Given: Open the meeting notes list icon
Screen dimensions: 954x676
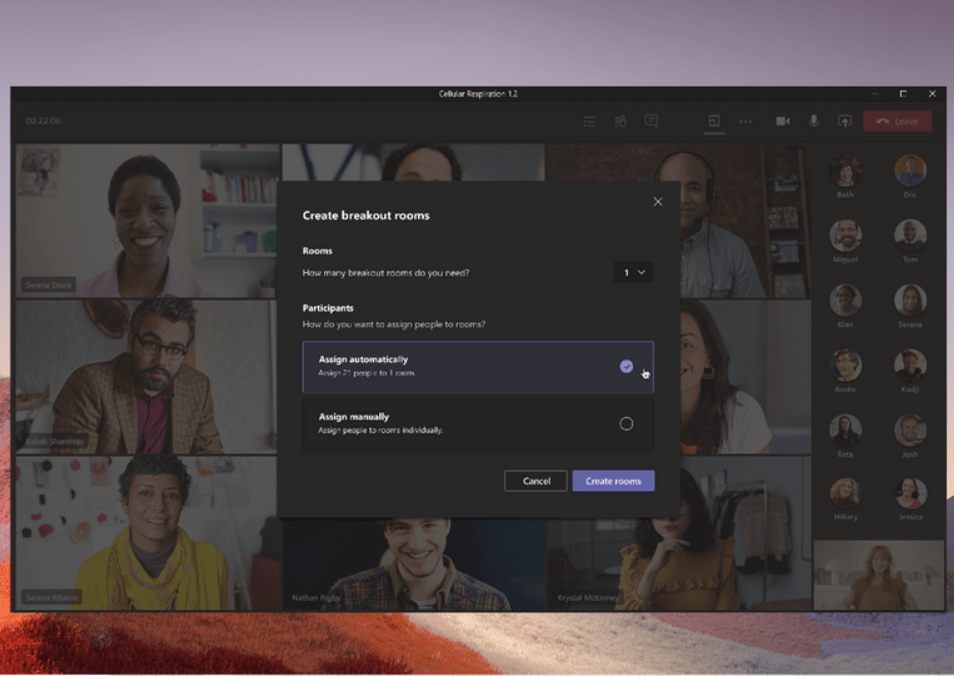Looking at the screenshot, I should [x=590, y=121].
